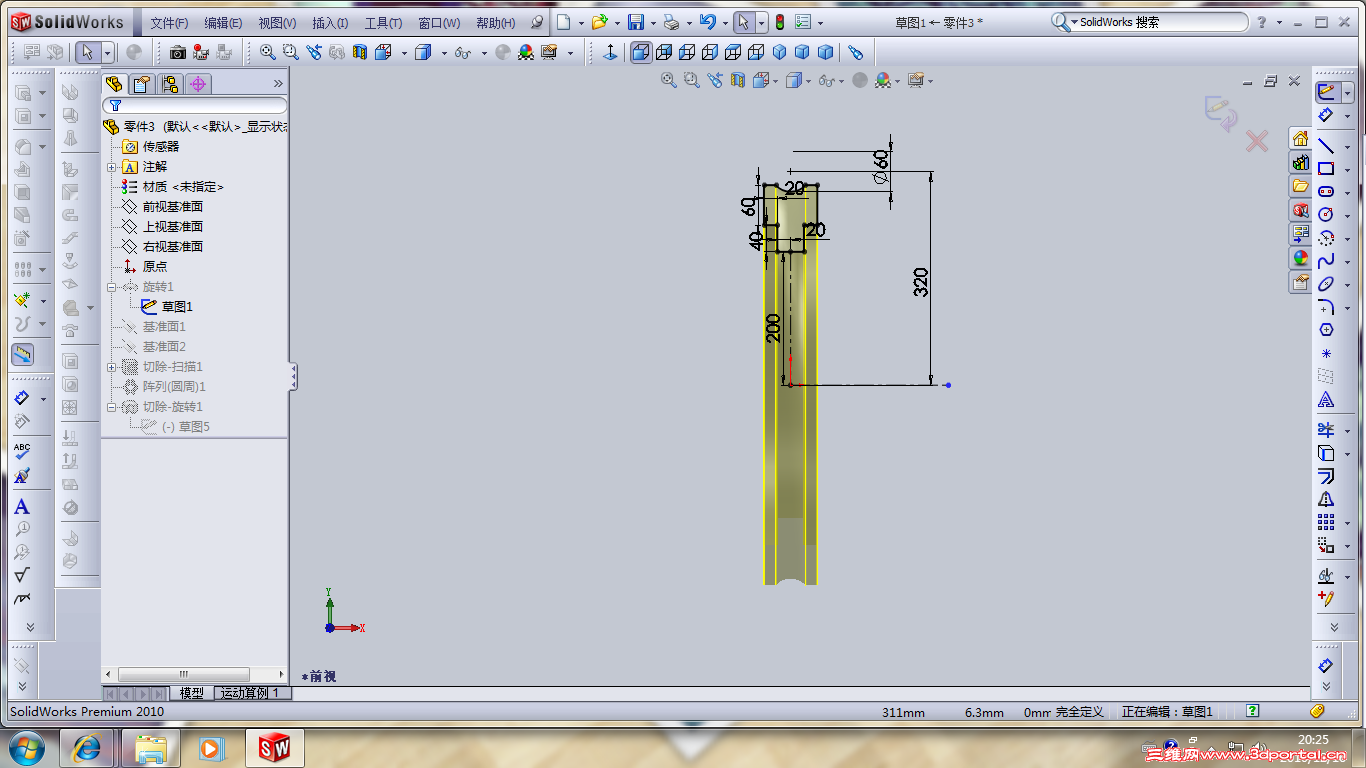Switch to the FeatureManager design tree tab
This screenshot has height=768, width=1366.
pyautogui.click(x=114, y=84)
